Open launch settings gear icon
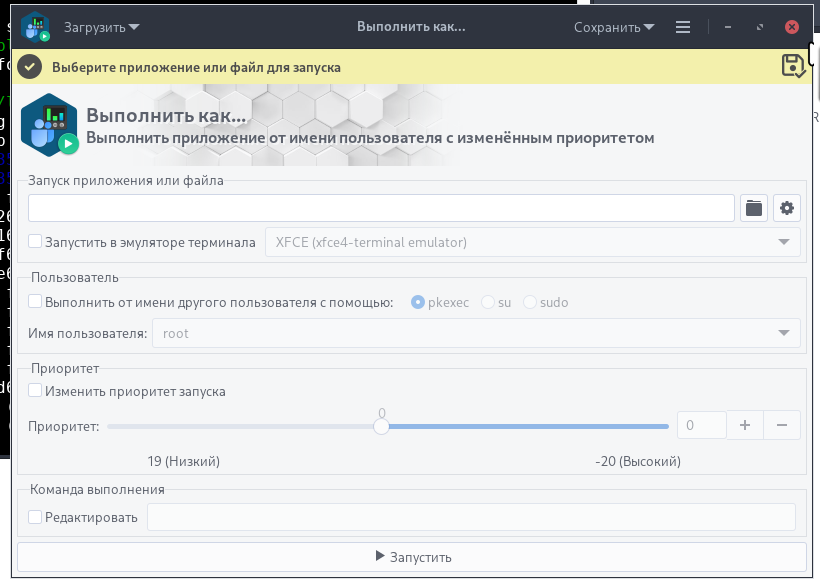 pos(787,208)
